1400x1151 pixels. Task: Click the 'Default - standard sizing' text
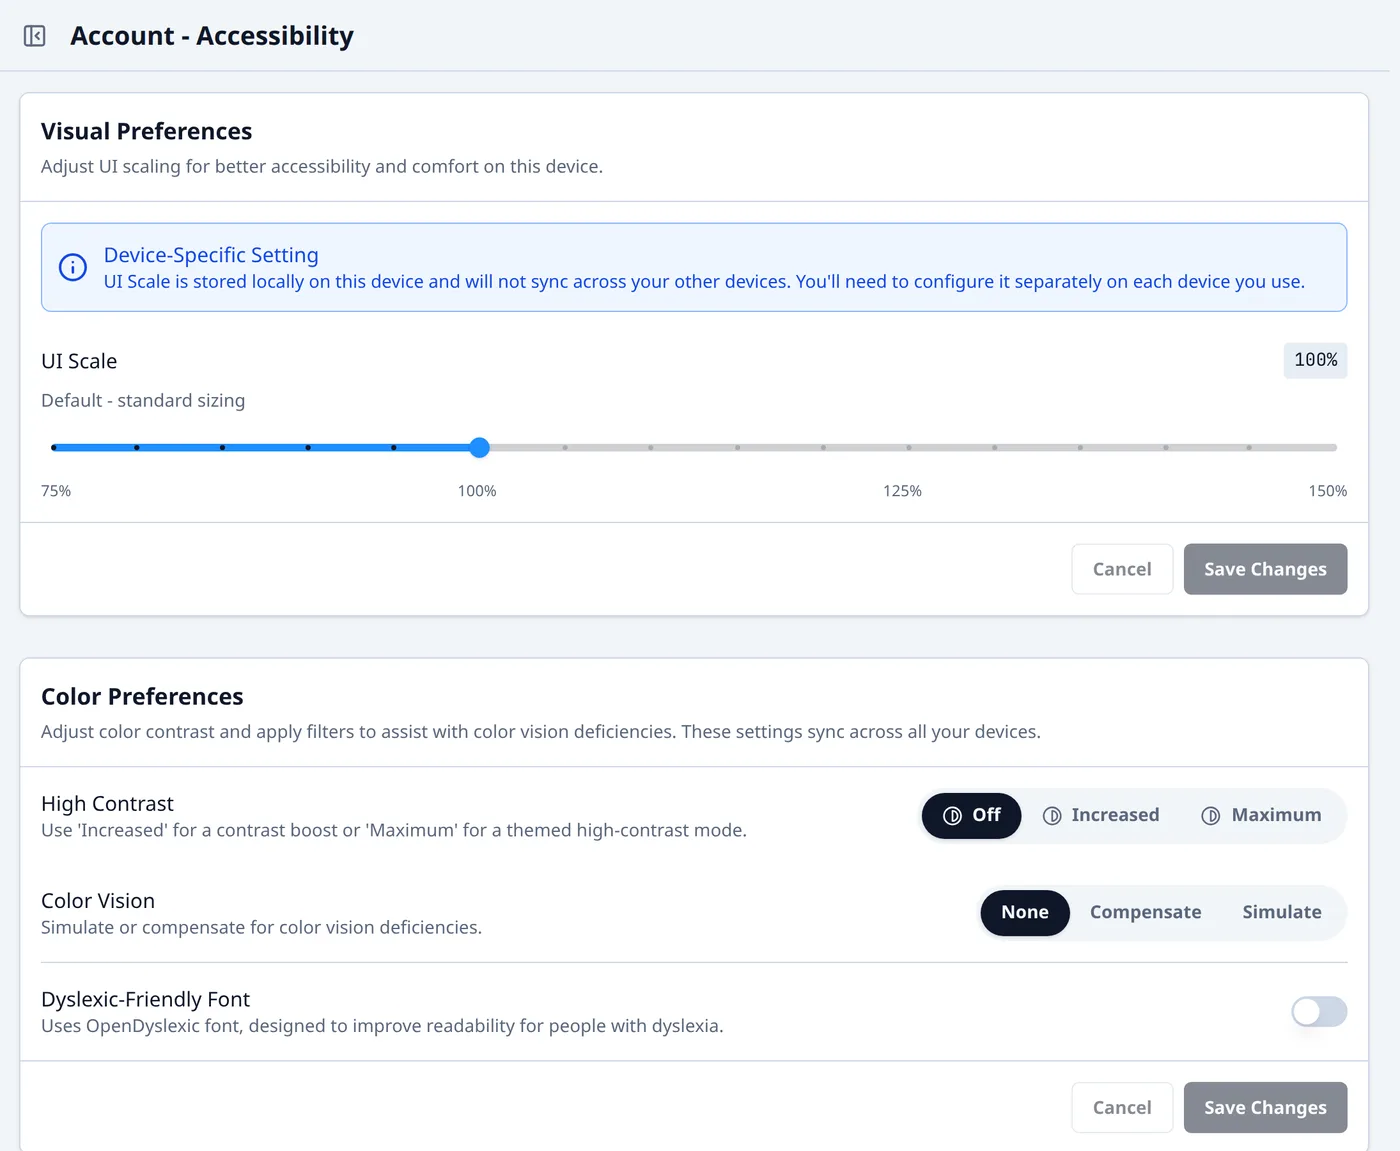coord(143,401)
